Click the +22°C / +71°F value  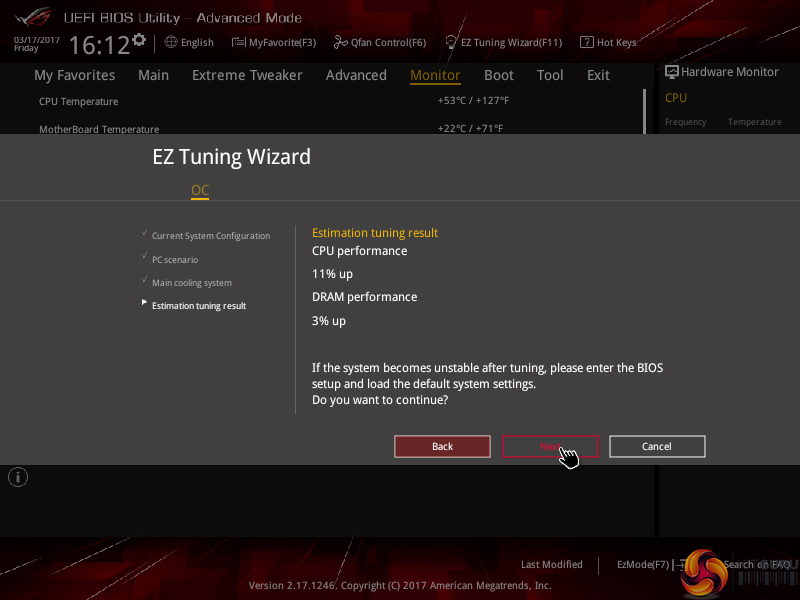pyautogui.click(x=470, y=128)
